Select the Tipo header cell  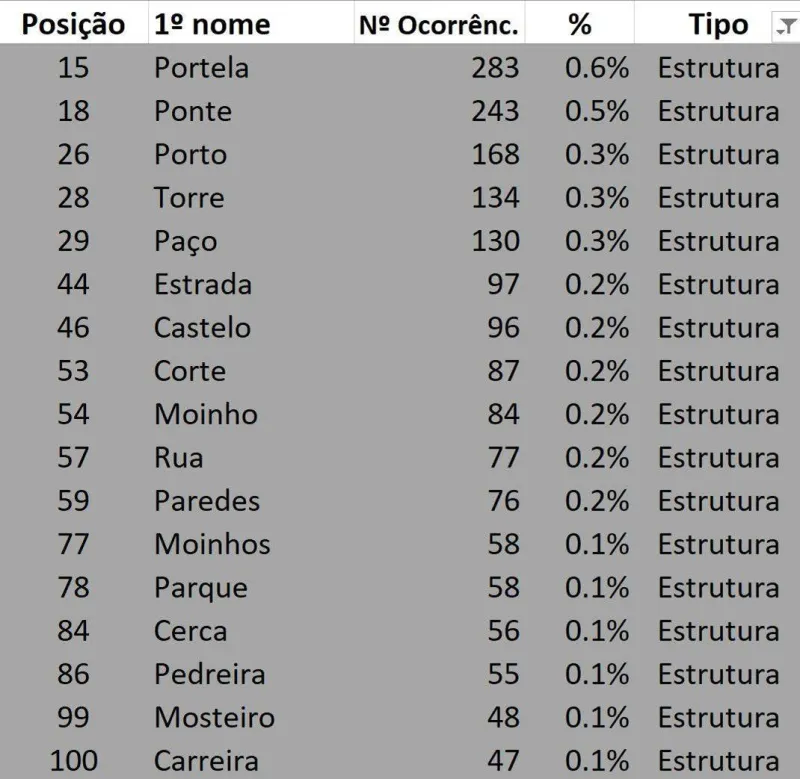point(717,24)
